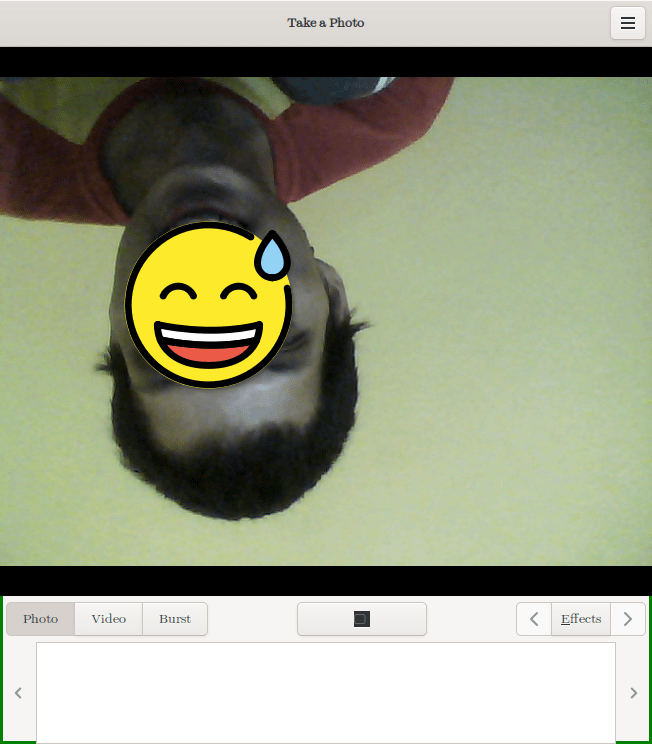The width and height of the screenshot is (652, 744).
Task: Open the hamburger menu in the header
Action: click(x=627, y=23)
